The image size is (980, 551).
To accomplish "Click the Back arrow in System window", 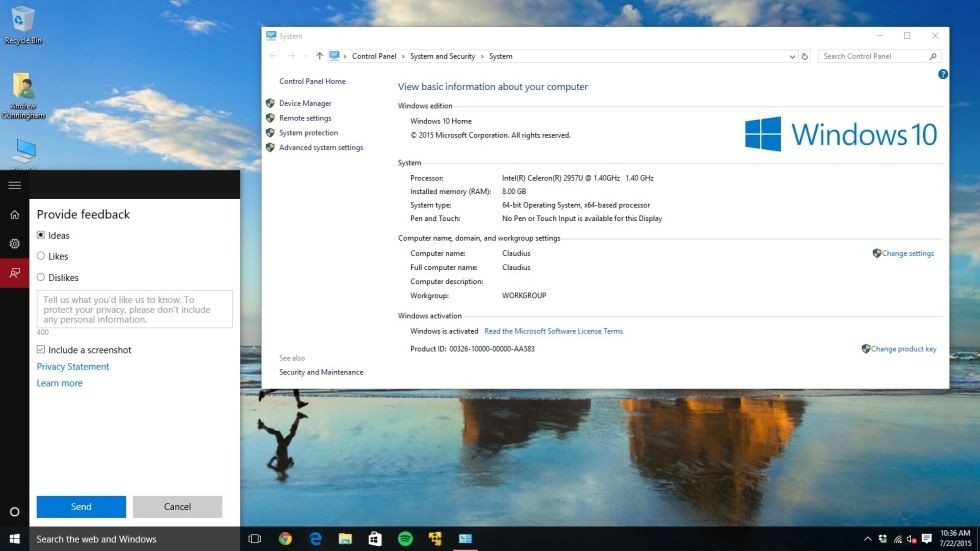I will click(x=273, y=56).
